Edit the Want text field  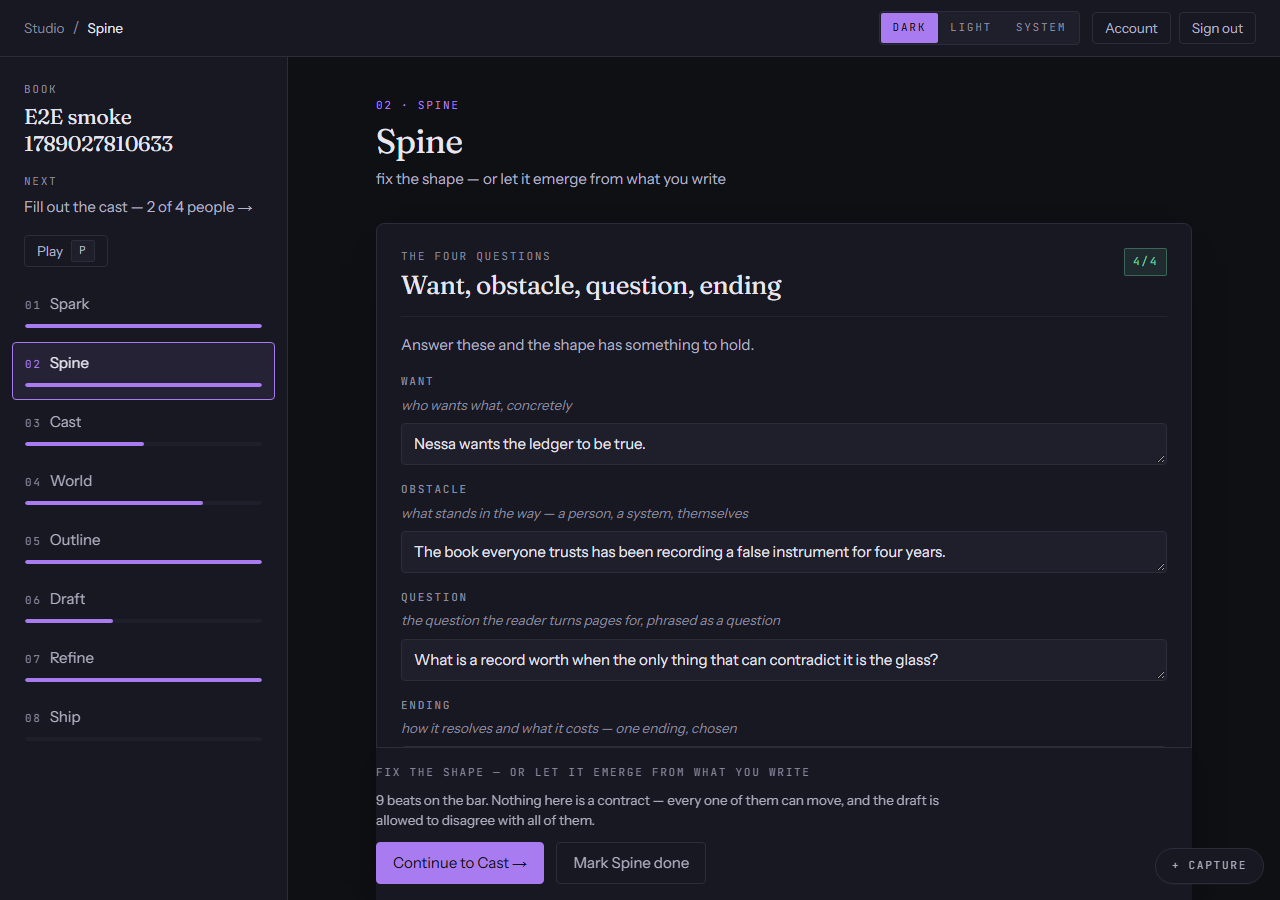coord(784,444)
